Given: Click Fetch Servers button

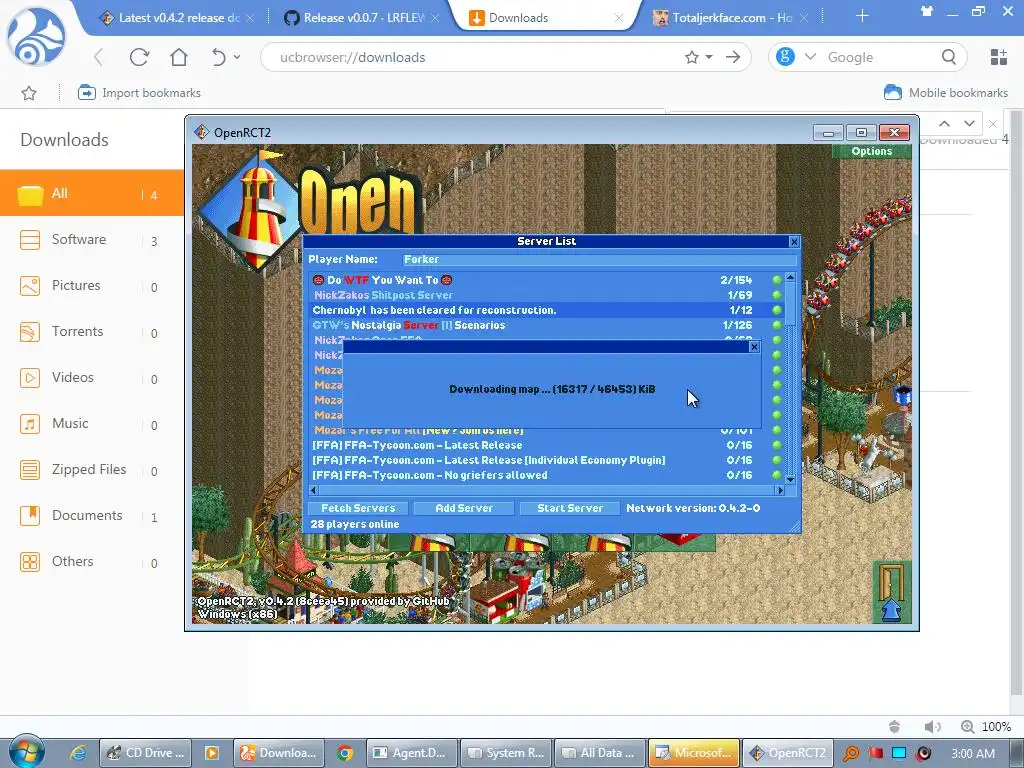Looking at the screenshot, I should tap(358, 508).
